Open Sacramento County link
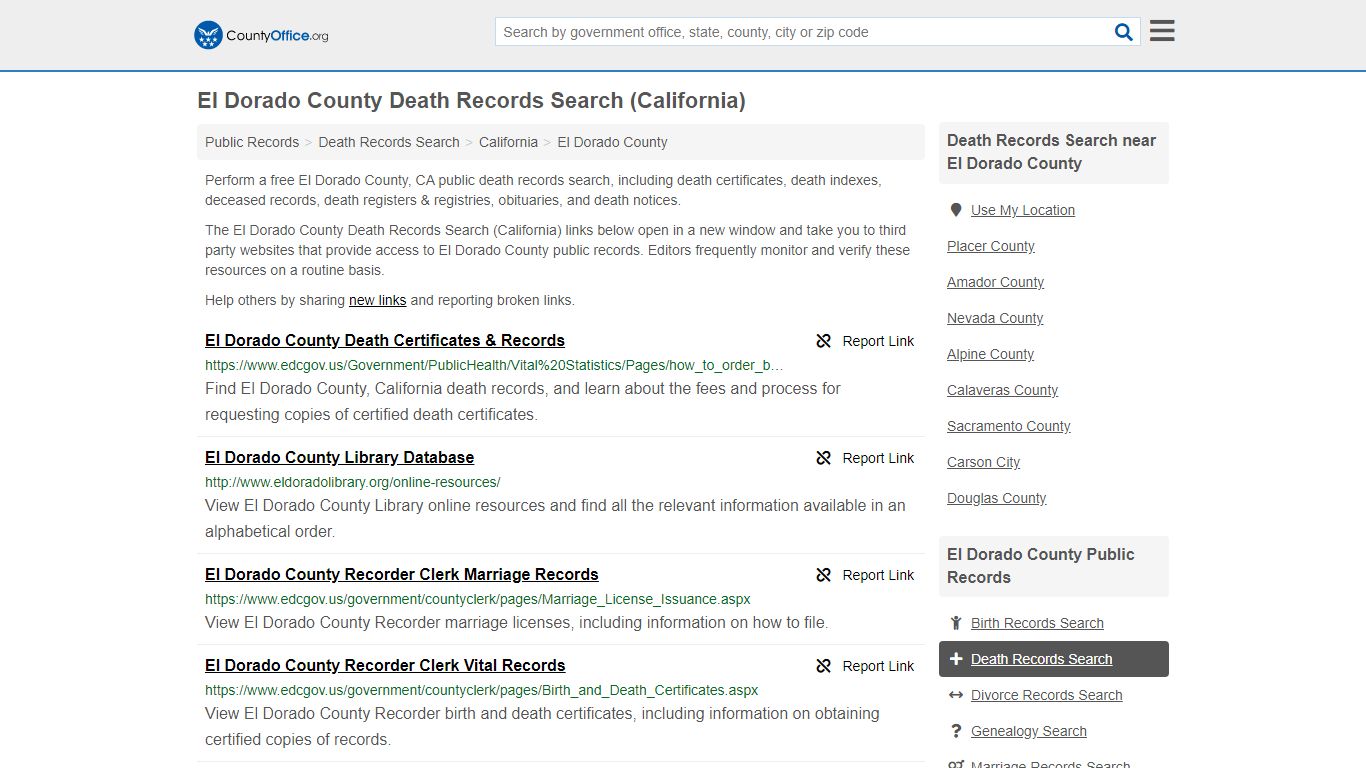This screenshot has height=768, width=1366. click(x=1008, y=426)
